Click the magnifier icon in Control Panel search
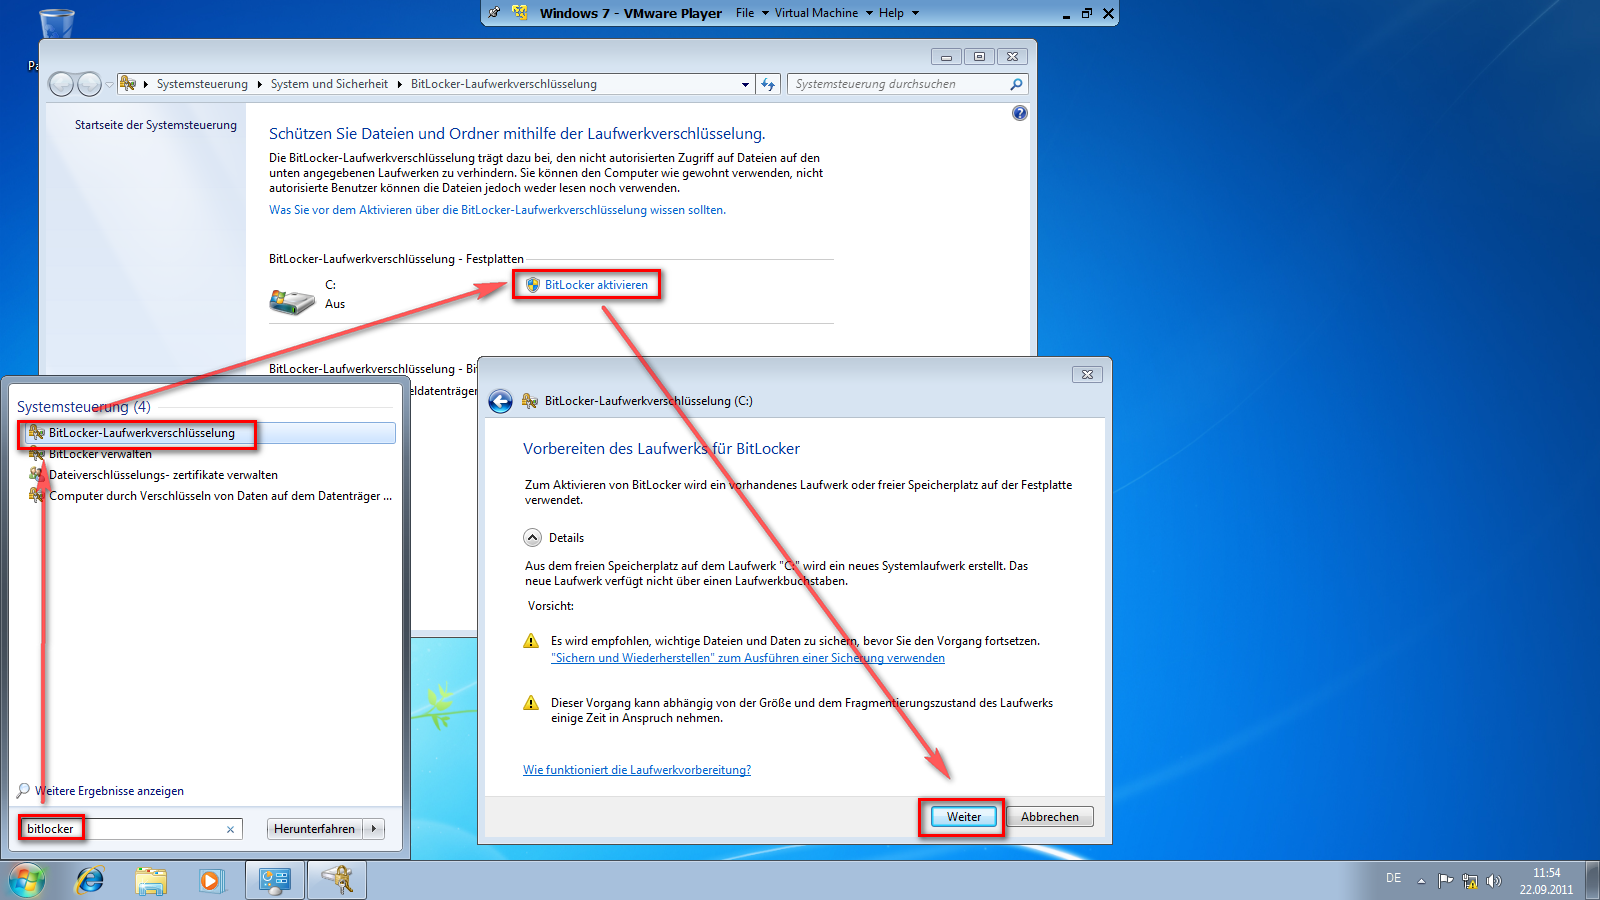 pyautogui.click(x=1016, y=84)
